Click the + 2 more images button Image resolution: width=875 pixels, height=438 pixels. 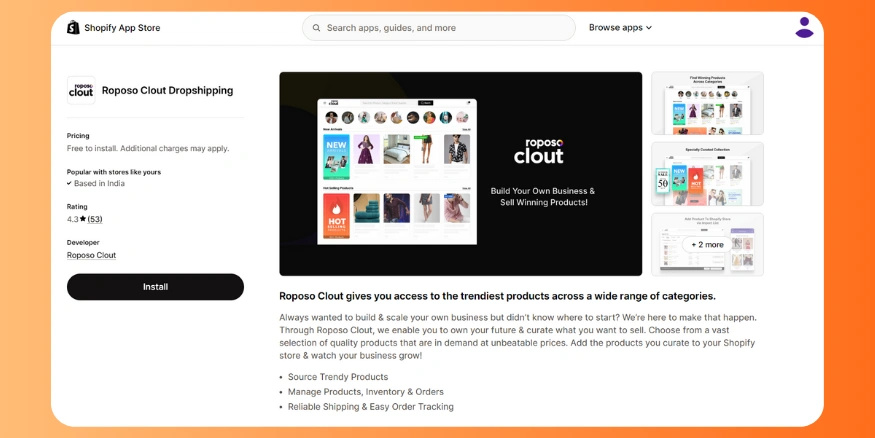tap(707, 244)
